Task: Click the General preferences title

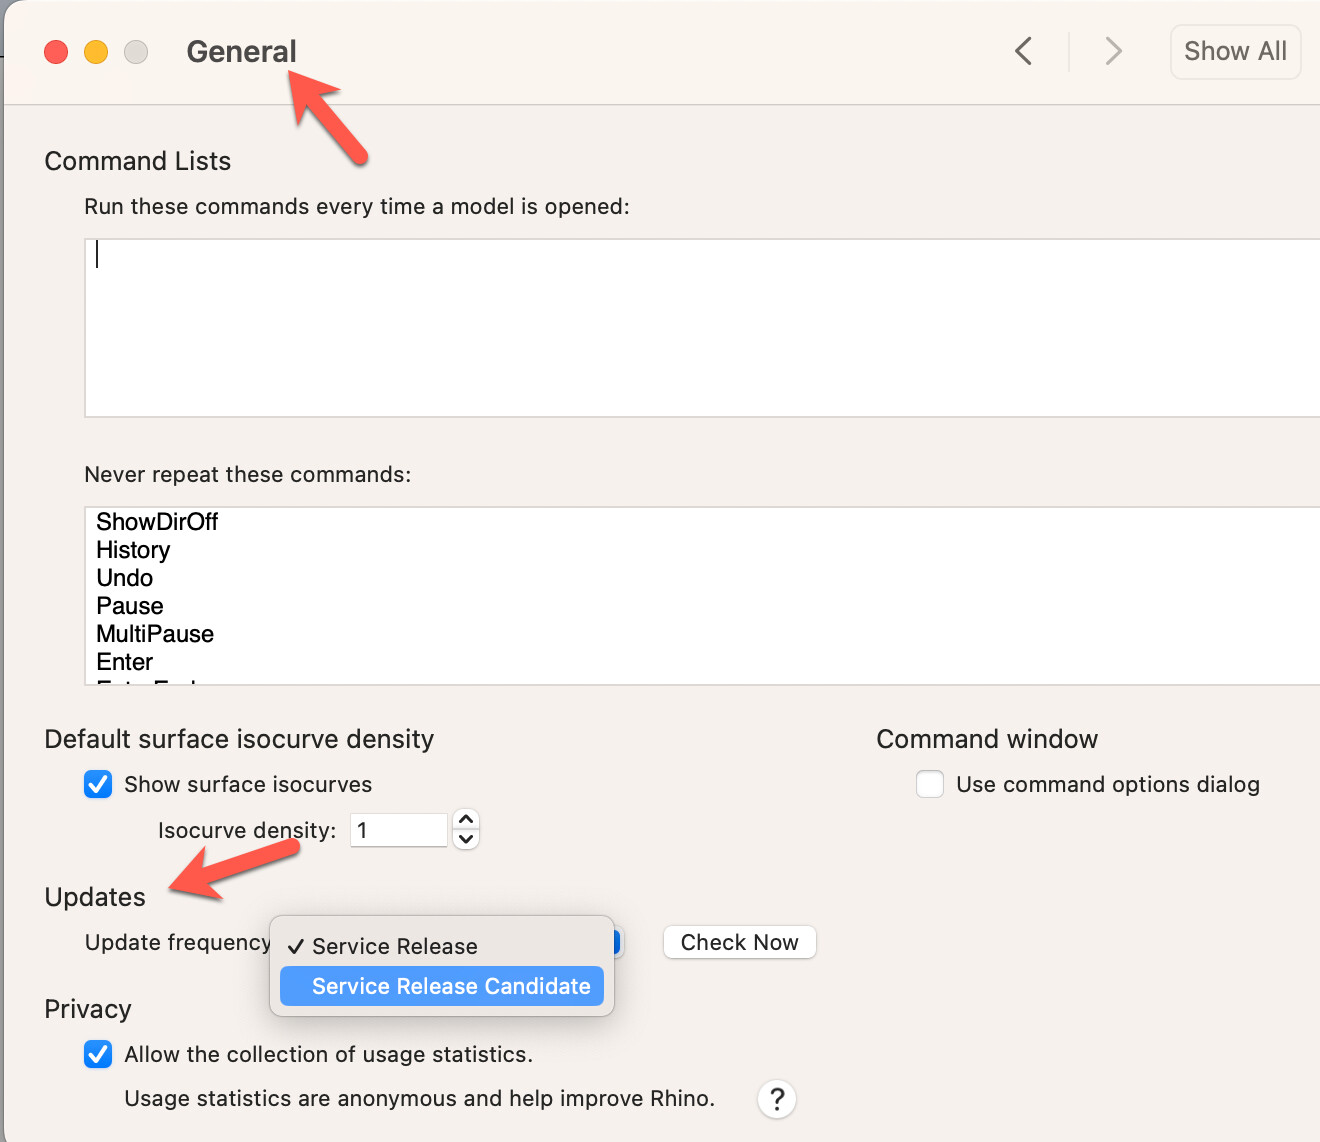Action: click(241, 51)
